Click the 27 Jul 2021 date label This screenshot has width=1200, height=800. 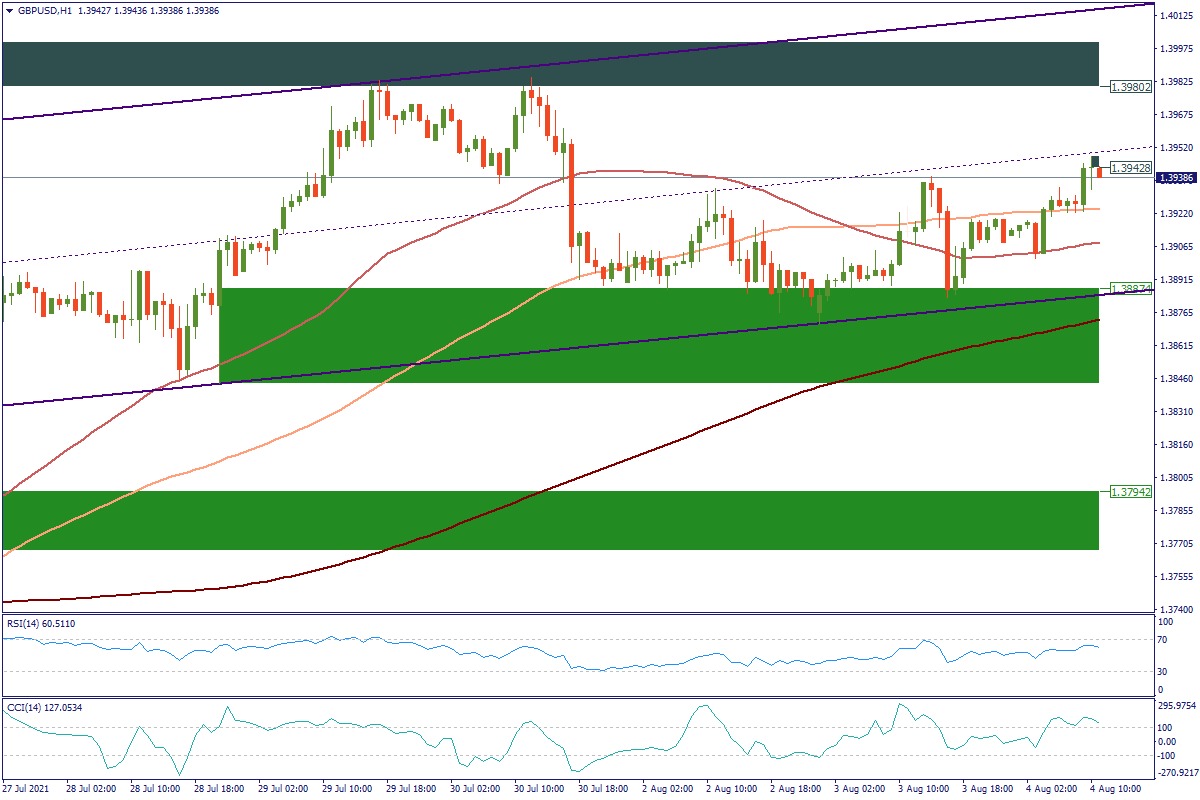coord(30,789)
